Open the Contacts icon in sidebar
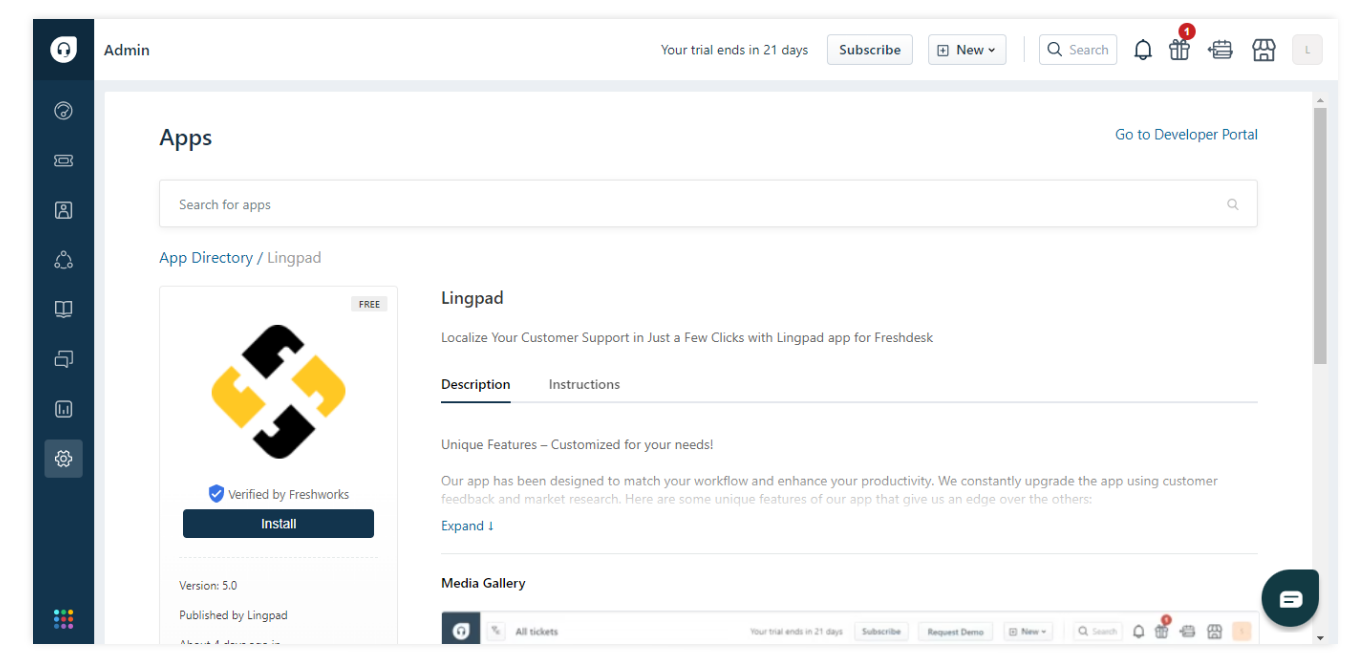This screenshot has height=669, width=1368. (x=63, y=210)
